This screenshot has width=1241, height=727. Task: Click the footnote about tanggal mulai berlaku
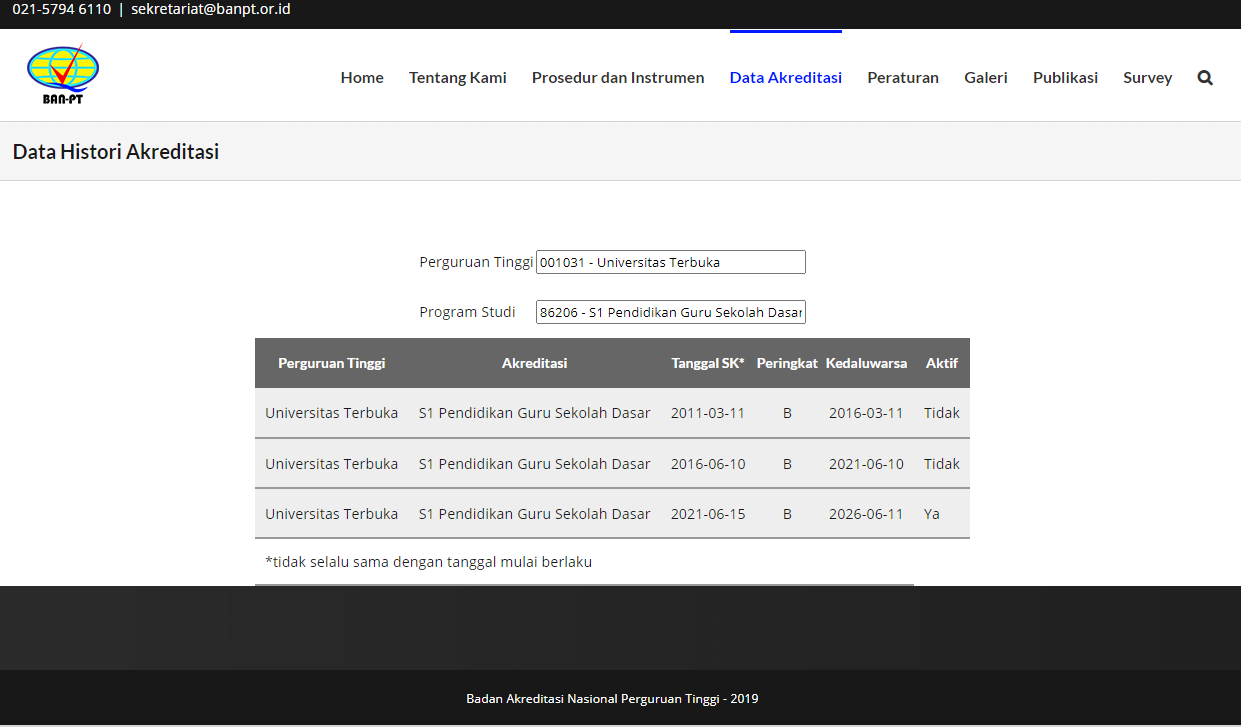click(x=428, y=562)
